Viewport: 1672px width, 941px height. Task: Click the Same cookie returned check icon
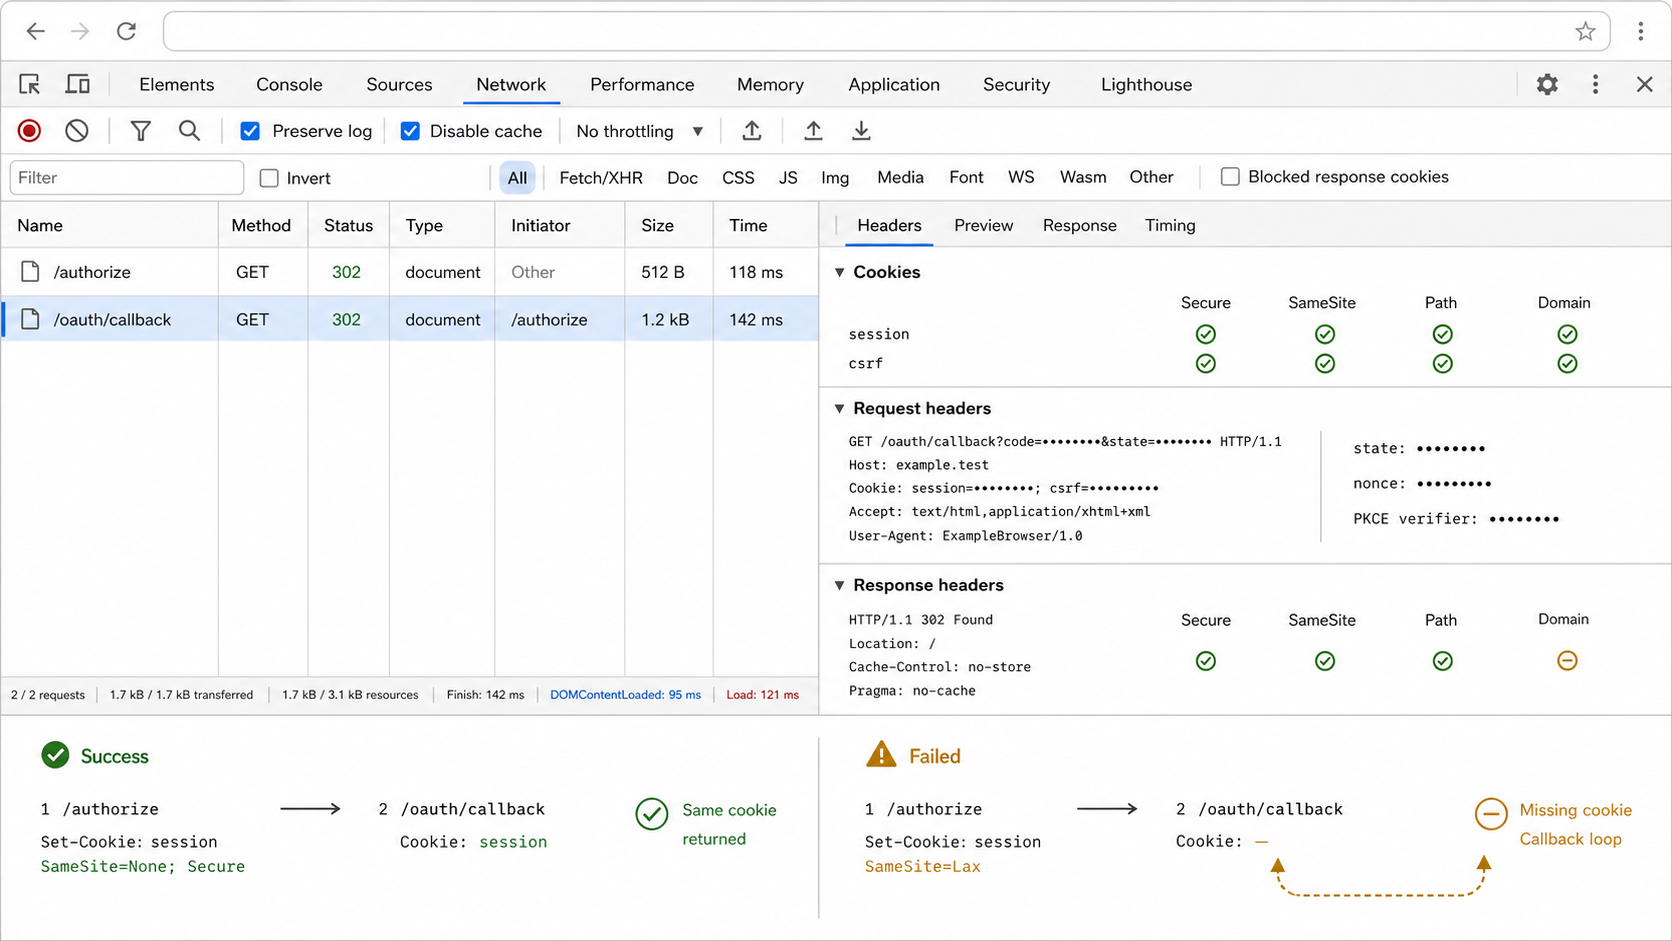click(652, 814)
